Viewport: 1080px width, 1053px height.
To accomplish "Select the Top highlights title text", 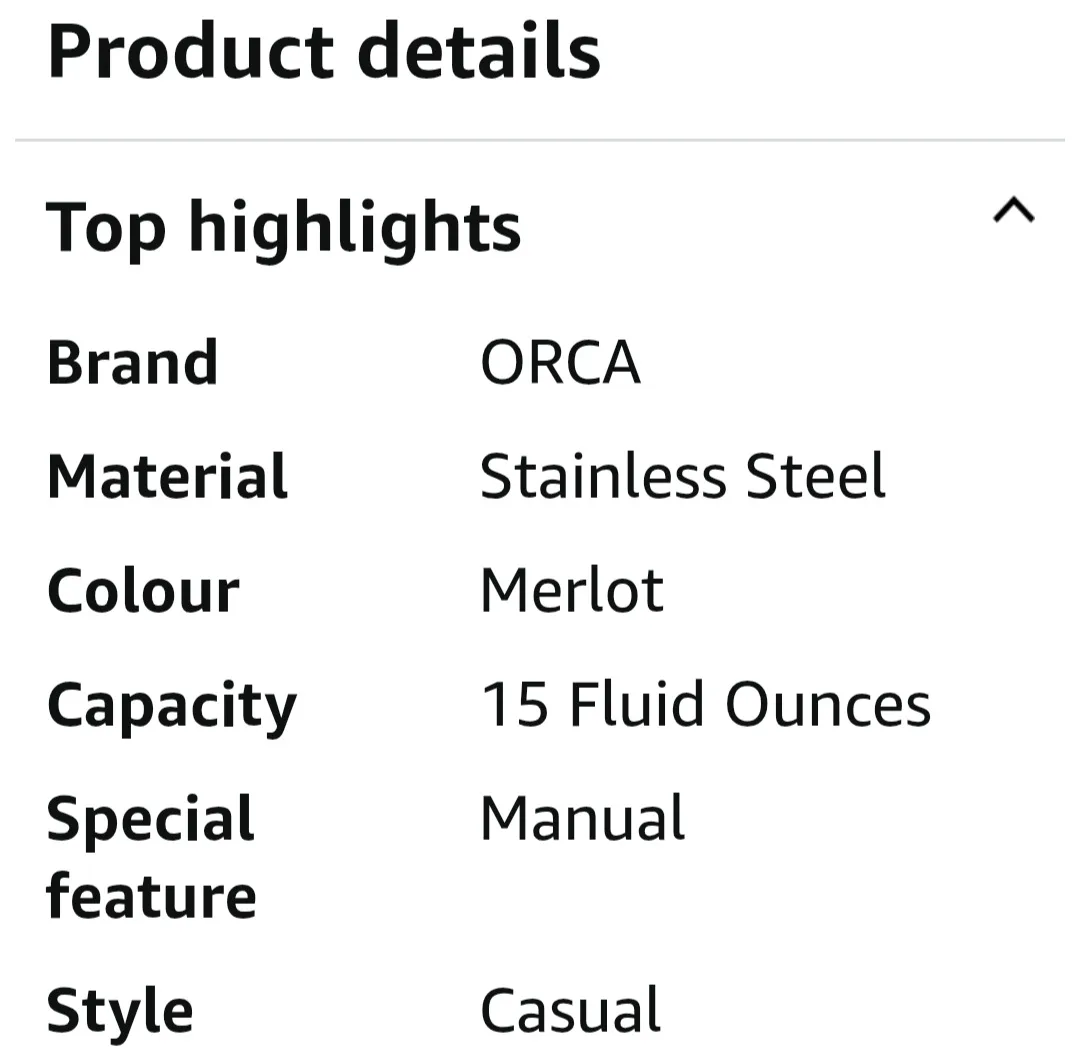I will [285, 227].
